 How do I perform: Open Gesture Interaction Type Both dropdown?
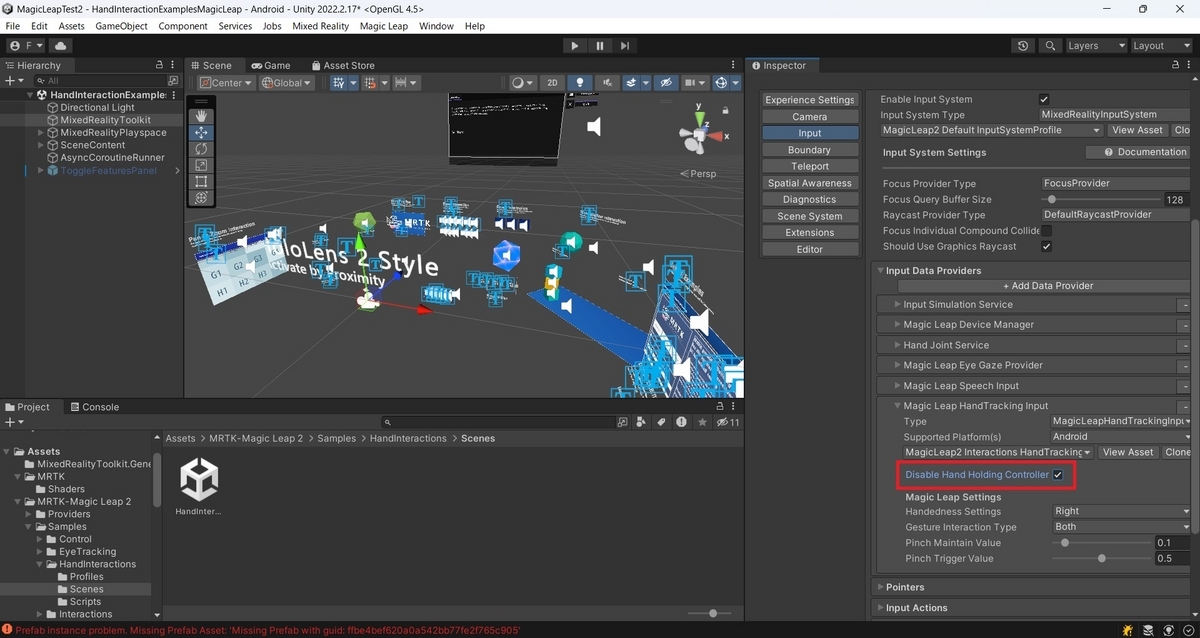pos(1120,527)
